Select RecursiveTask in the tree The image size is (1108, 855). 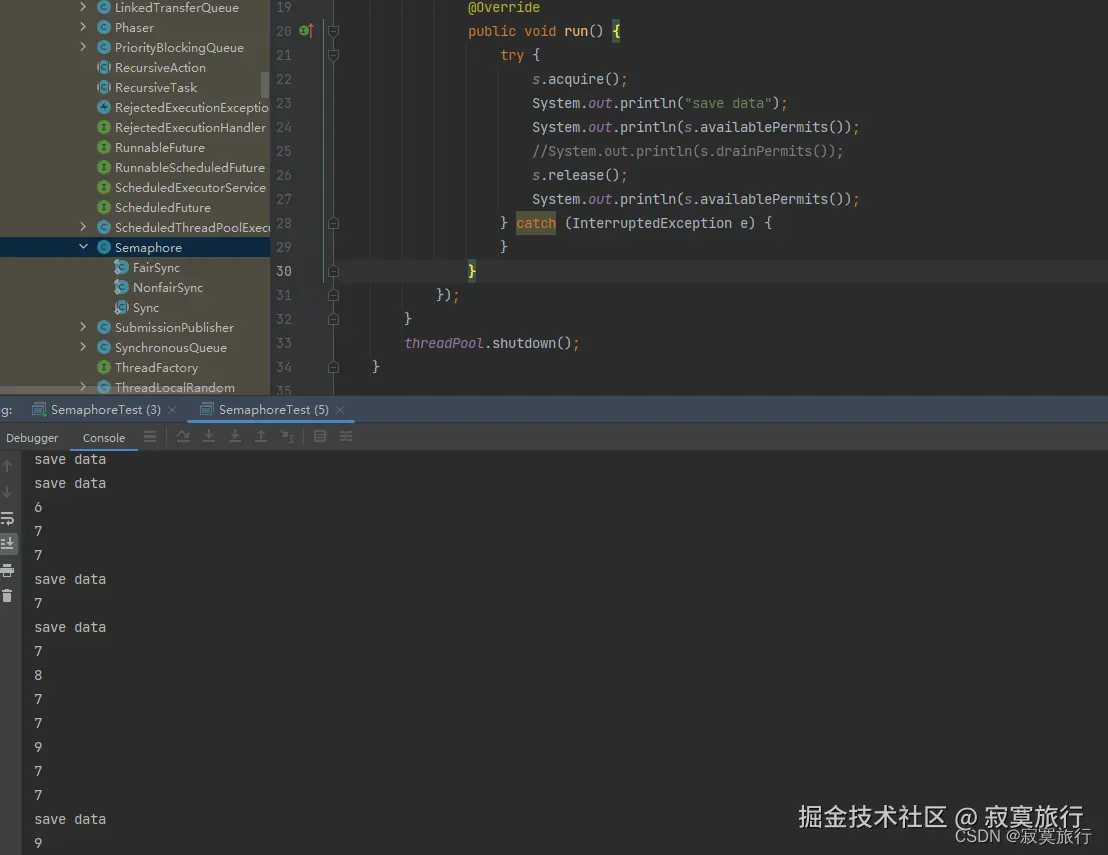click(x=156, y=88)
